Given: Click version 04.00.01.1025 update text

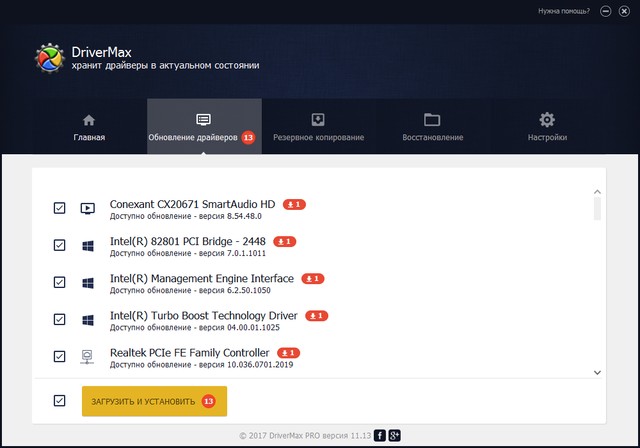Looking at the screenshot, I should (195, 328).
